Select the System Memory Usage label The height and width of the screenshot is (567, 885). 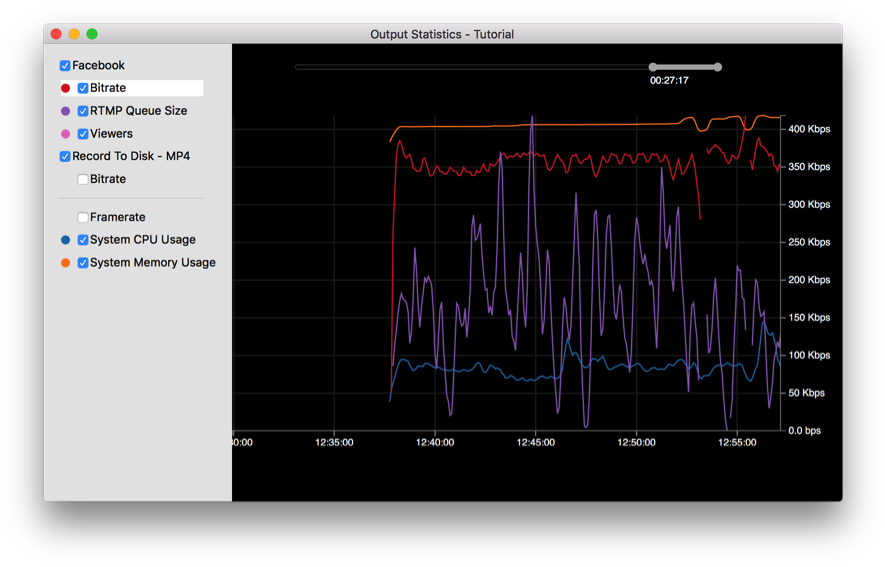click(152, 263)
